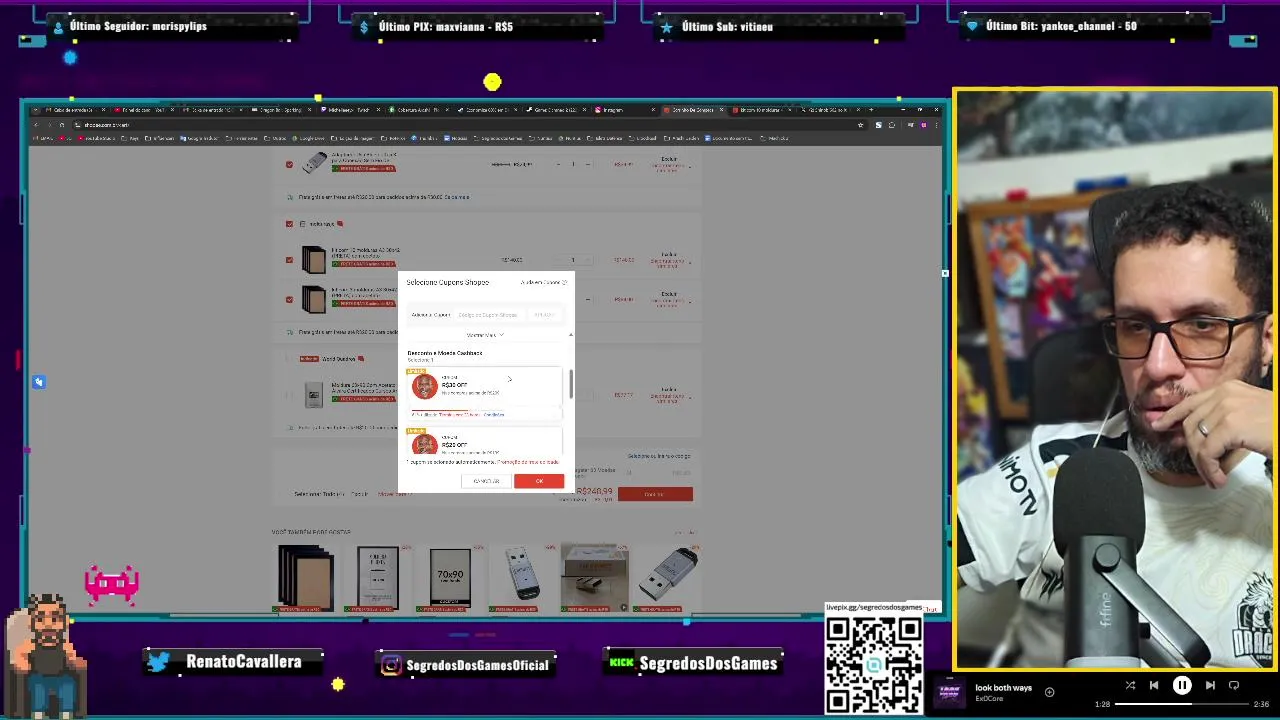Open 'Condições' link of first coupon
1280x720 pixels.
494,414
